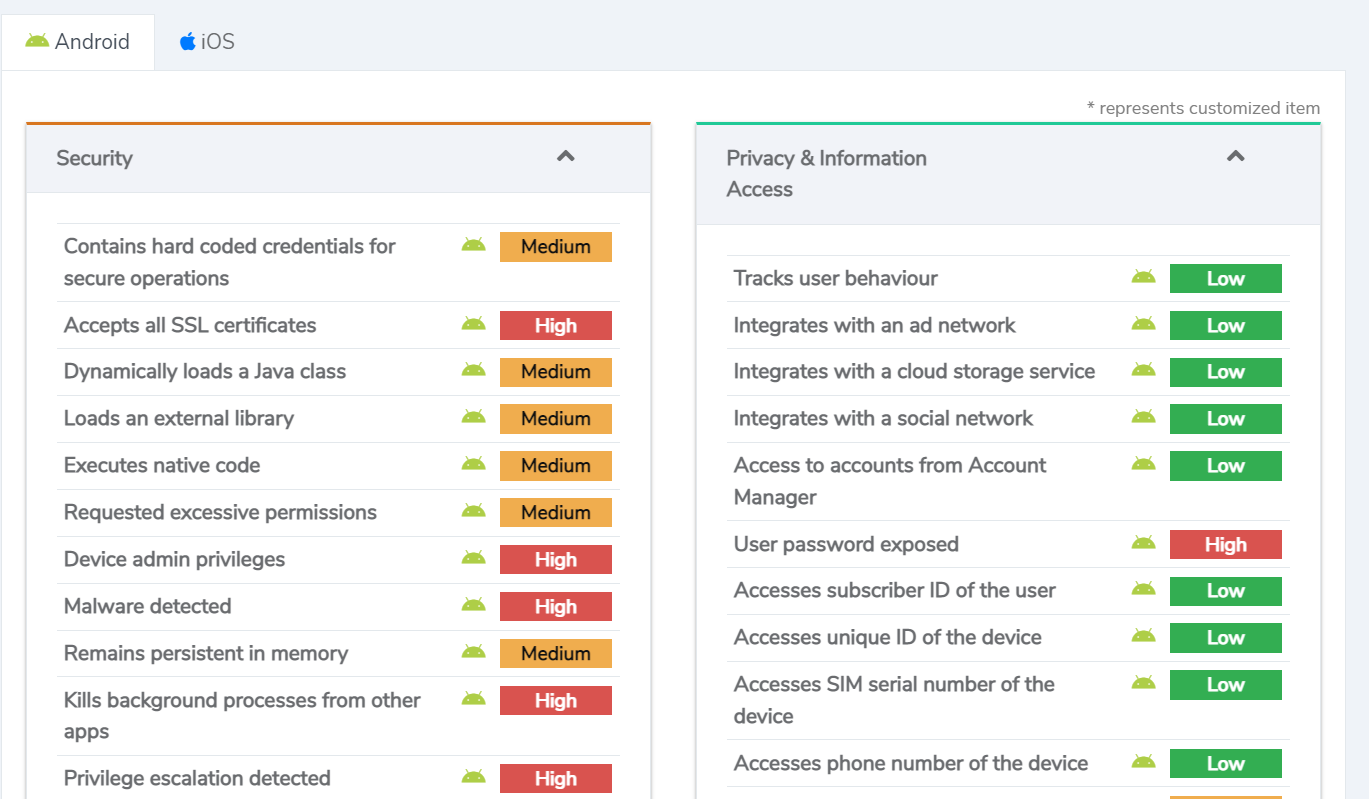1369x799 pixels.
Task: Switch to the iOS tab
Action: [x=207, y=42]
